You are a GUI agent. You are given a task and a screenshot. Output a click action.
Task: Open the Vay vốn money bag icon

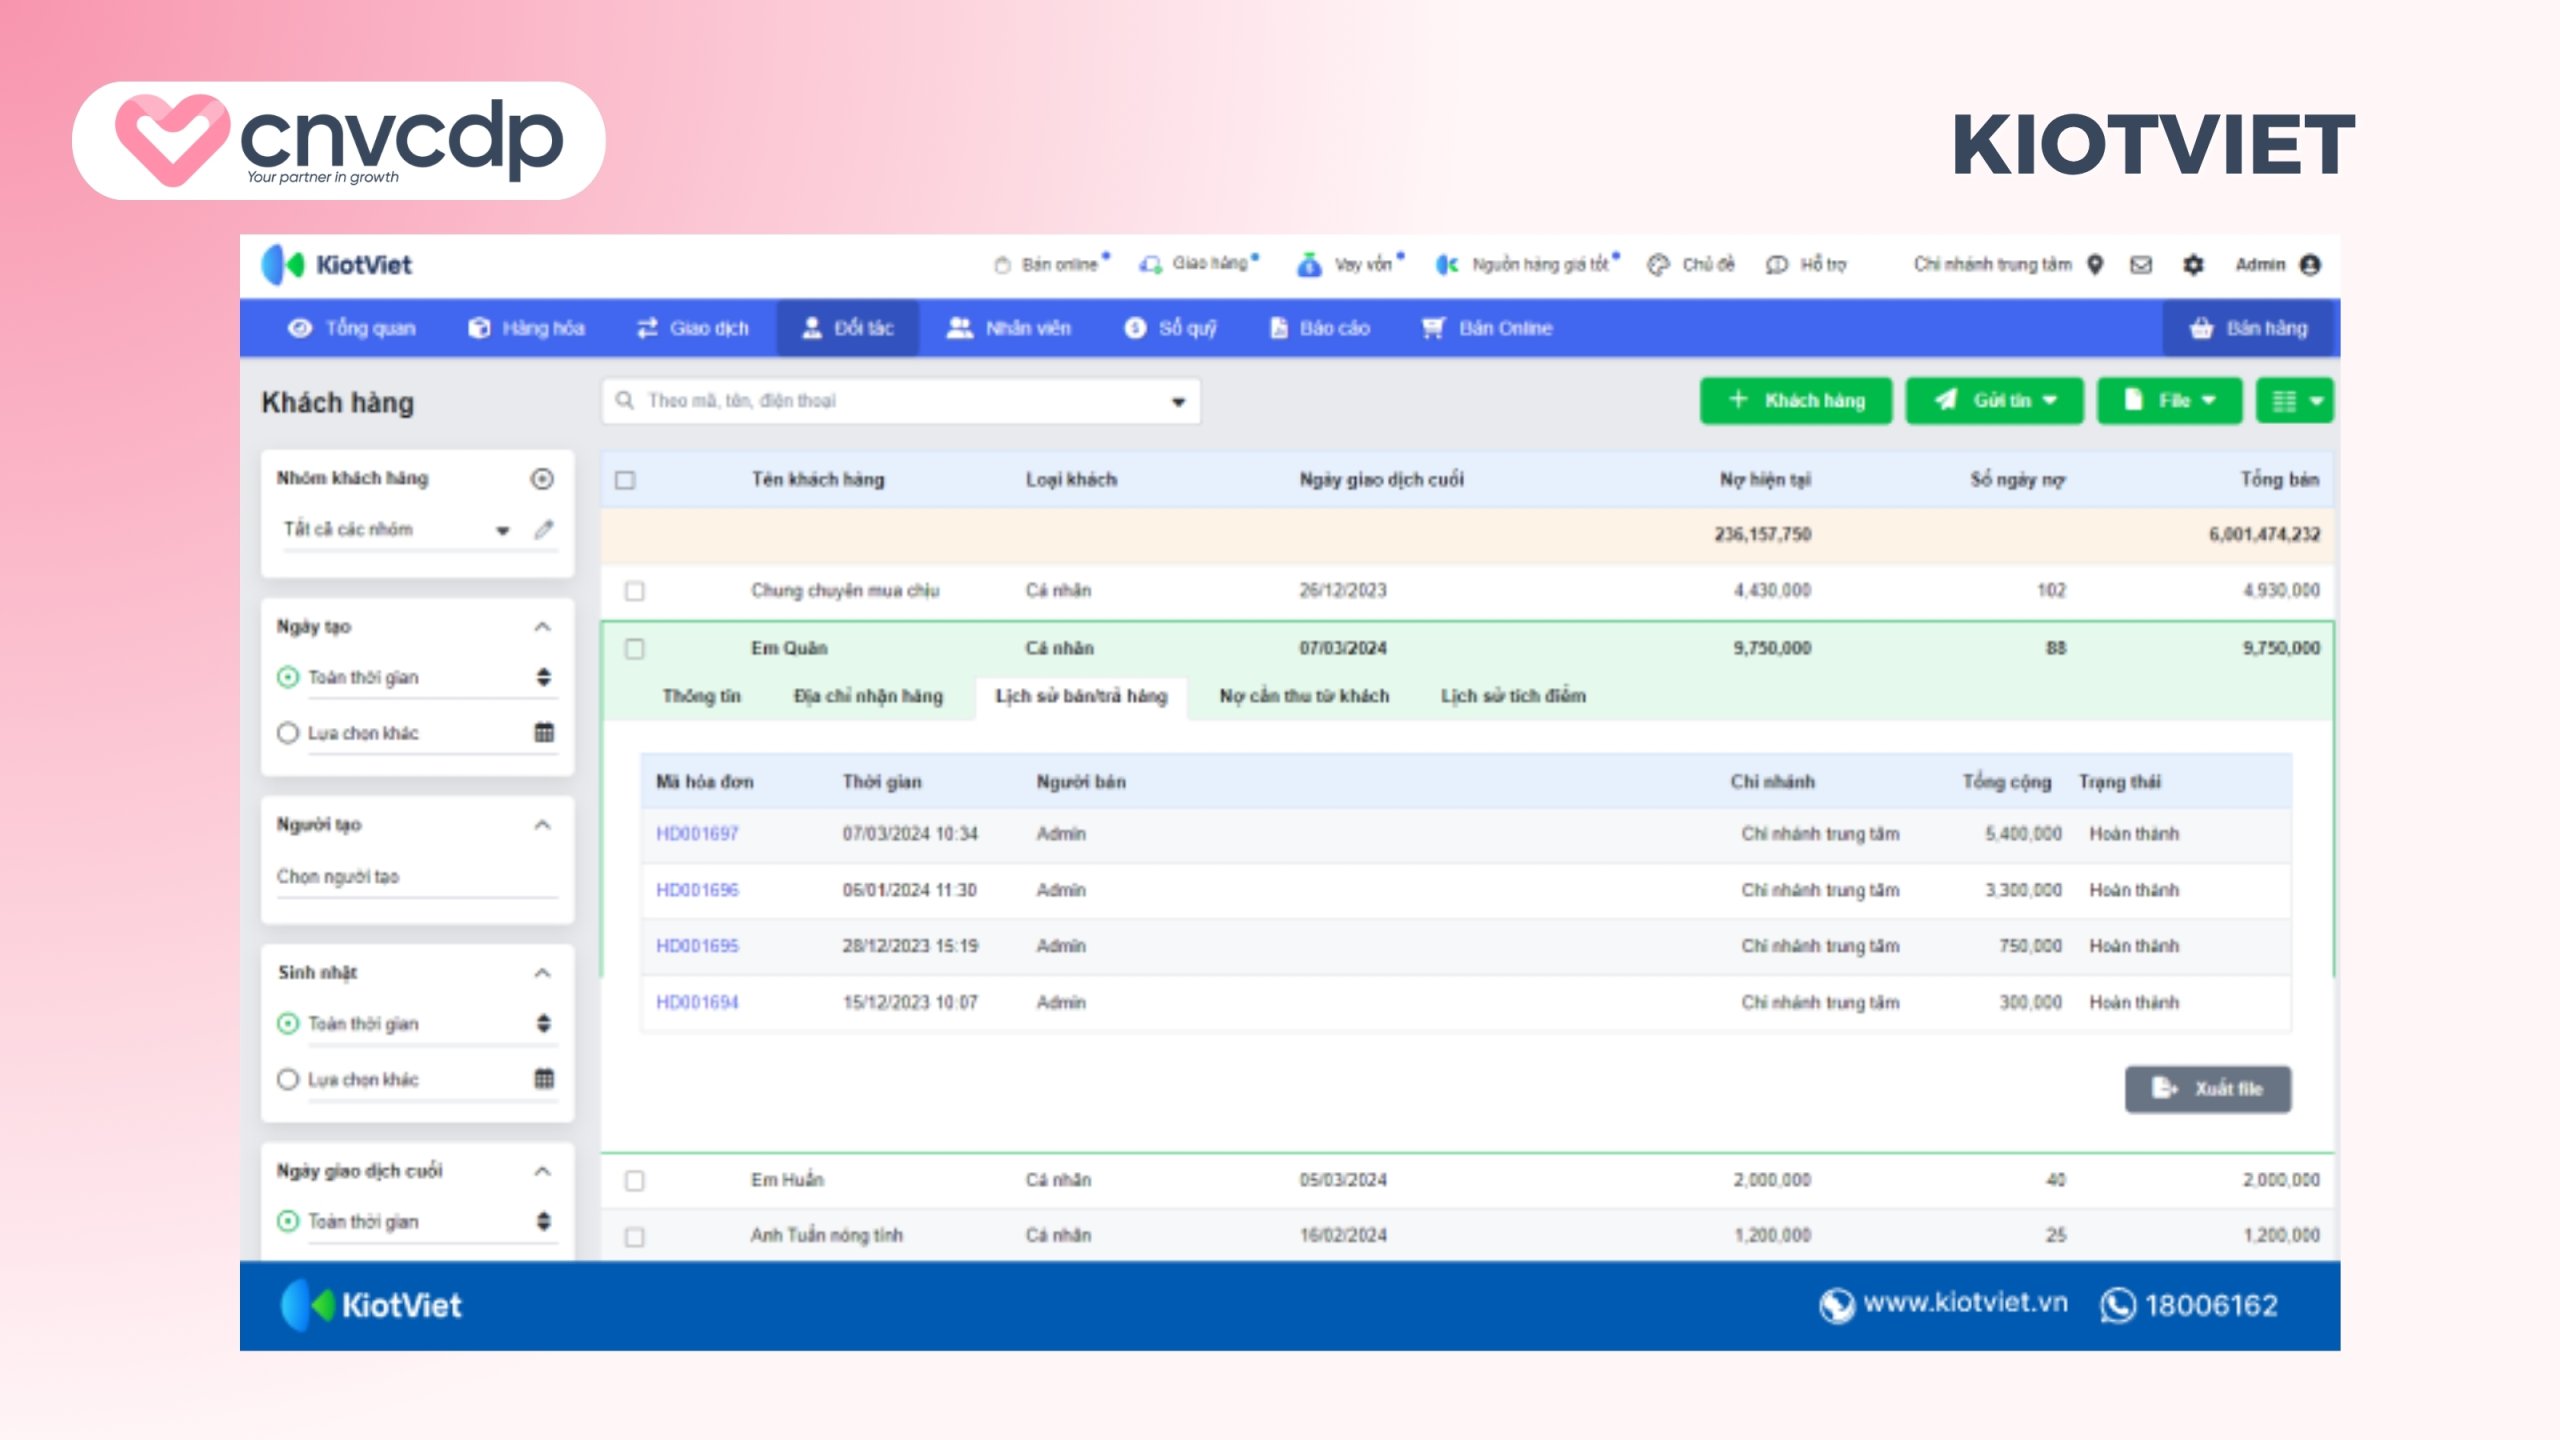tap(1308, 264)
